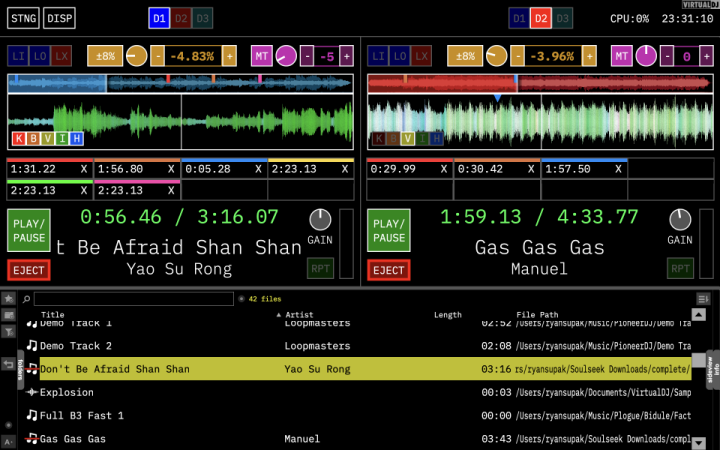Toggle LX loop exit on left deck
The image size is (720, 450).
[61, 56]
